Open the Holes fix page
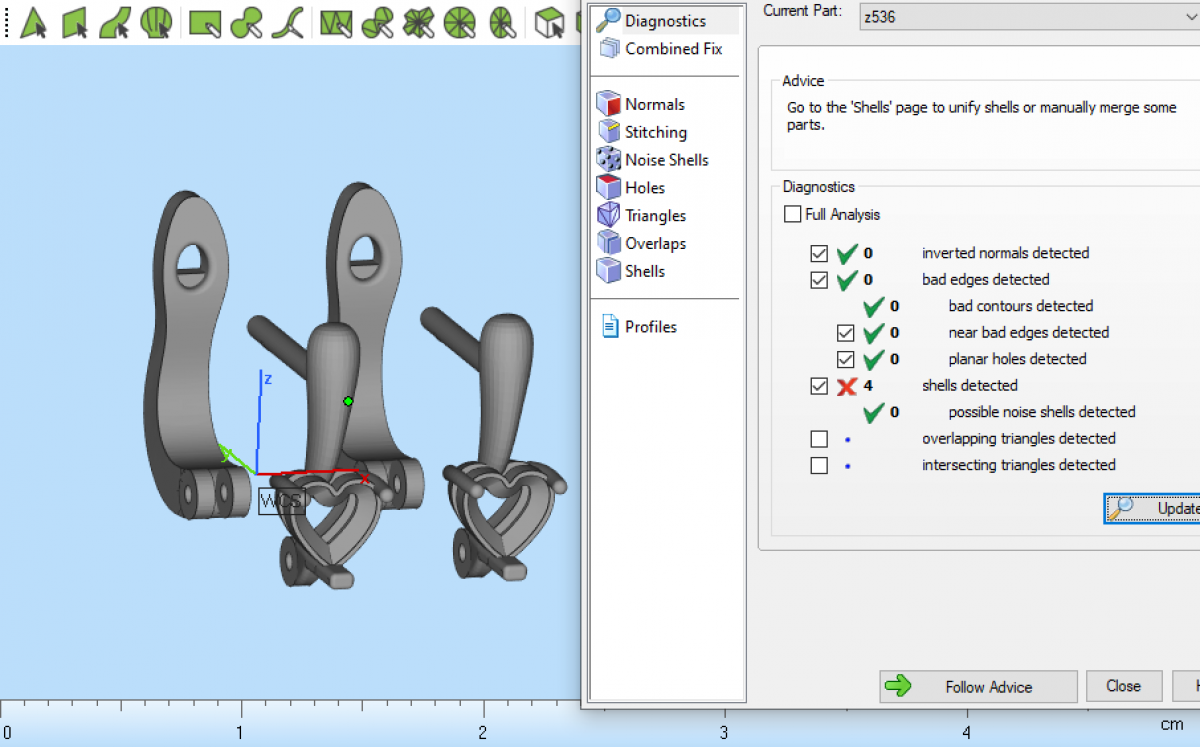1200x747 pixels. click(644, 188)
